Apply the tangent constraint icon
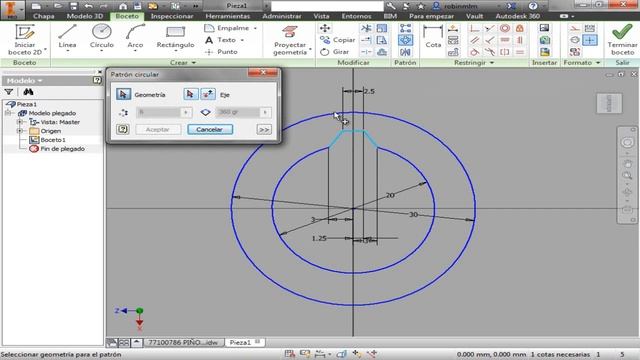 (x=474, y=52)
